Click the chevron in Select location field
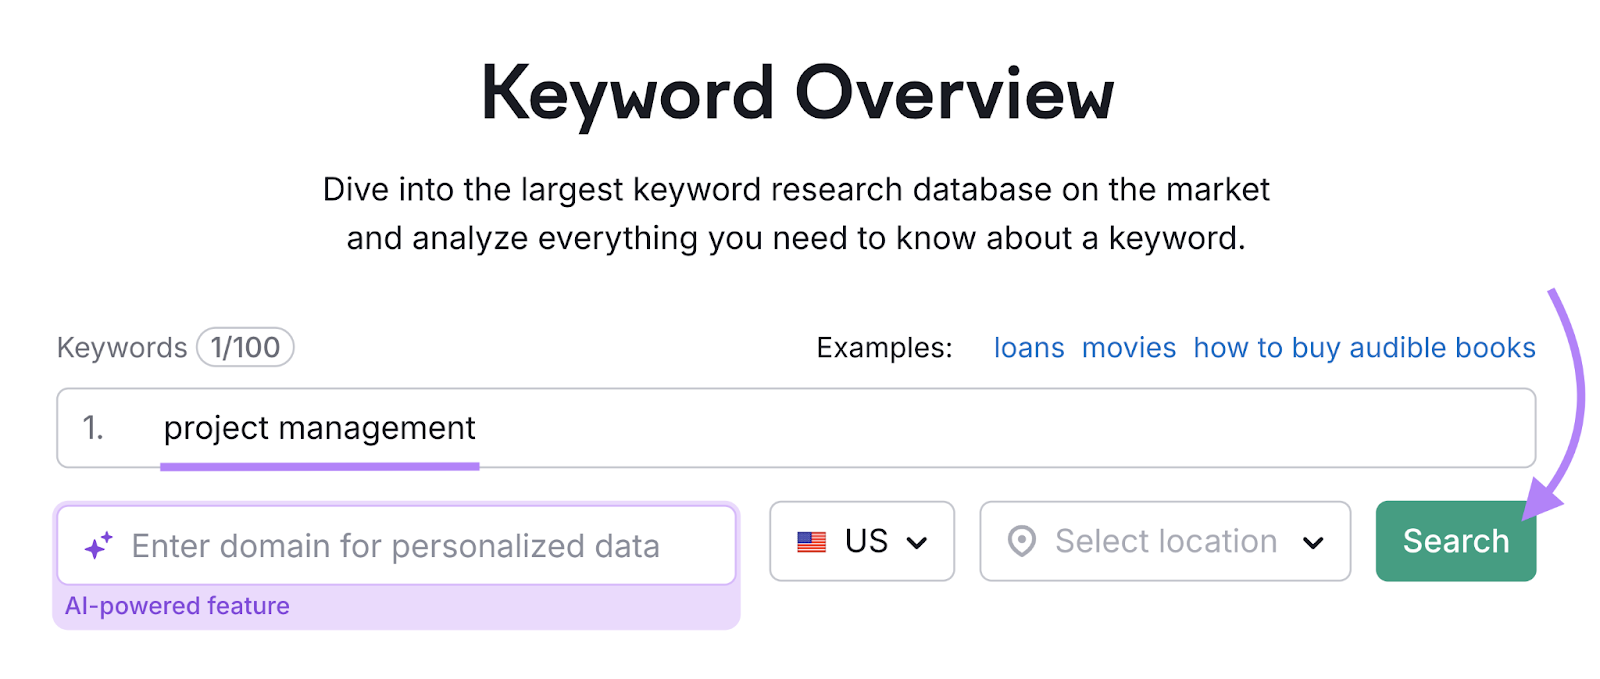 click(1314, 542)
